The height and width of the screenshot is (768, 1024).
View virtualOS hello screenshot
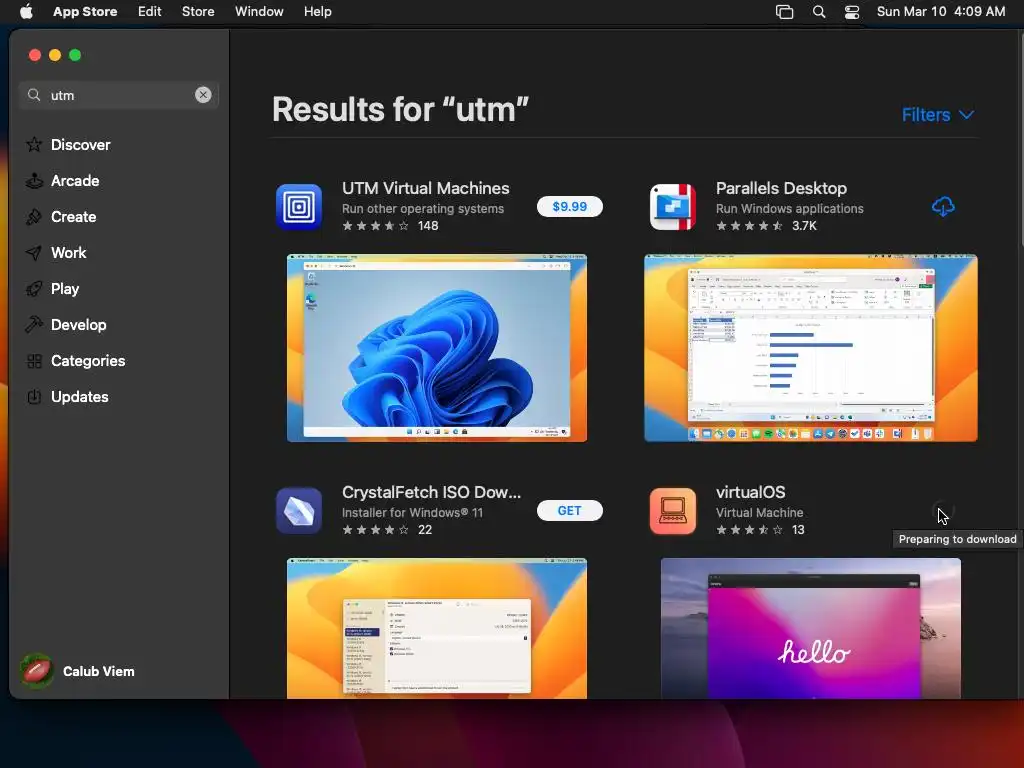(x=810, y=628)
